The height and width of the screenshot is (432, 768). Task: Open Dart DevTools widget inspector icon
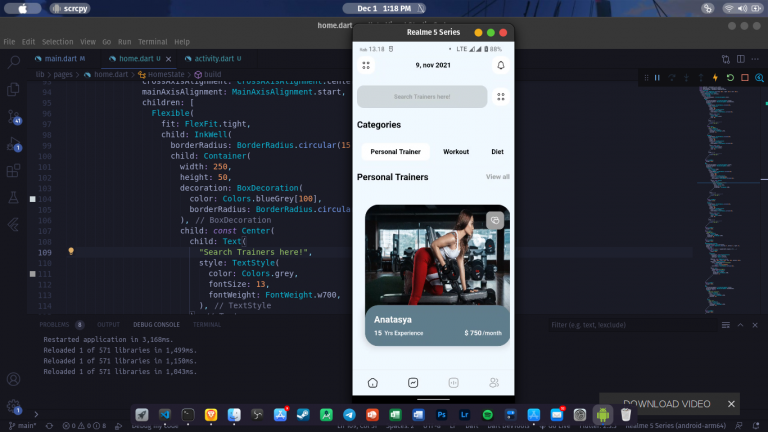(759, 78)
